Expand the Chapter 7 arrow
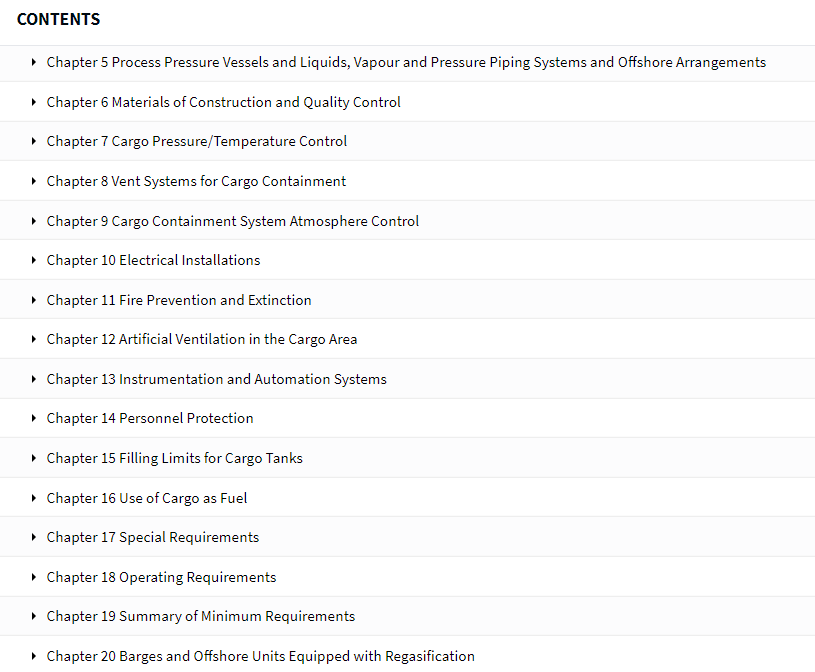The width and height of the screenshot is (815, 672). click(x=34, y=141)
